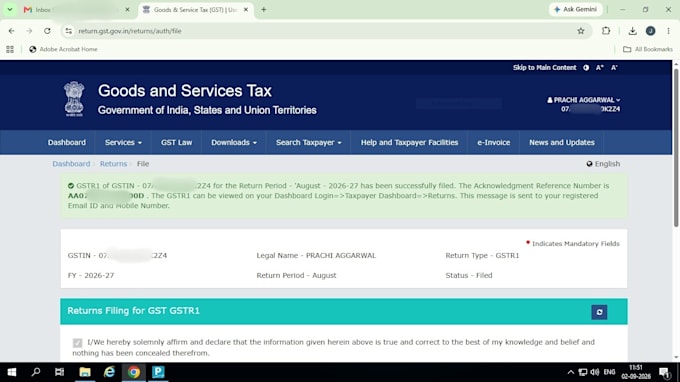680x382 pixels.
Task: Open the browser extensions puzzle icon
Action: tap(606, 31)
